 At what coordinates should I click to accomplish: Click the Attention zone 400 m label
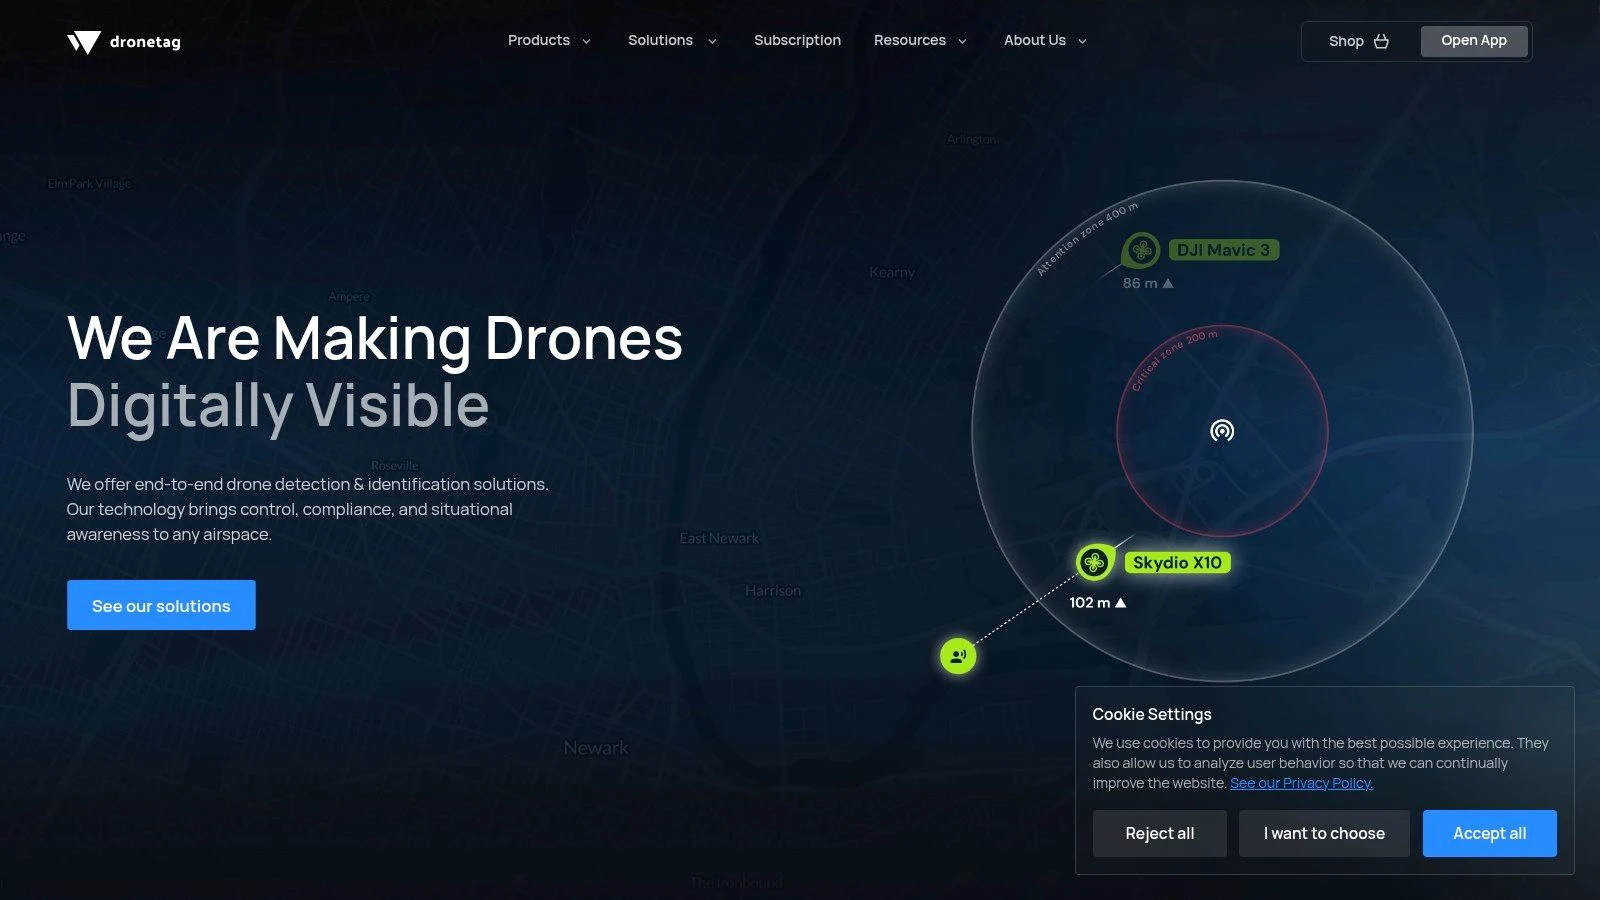(x=1086, y=239)
